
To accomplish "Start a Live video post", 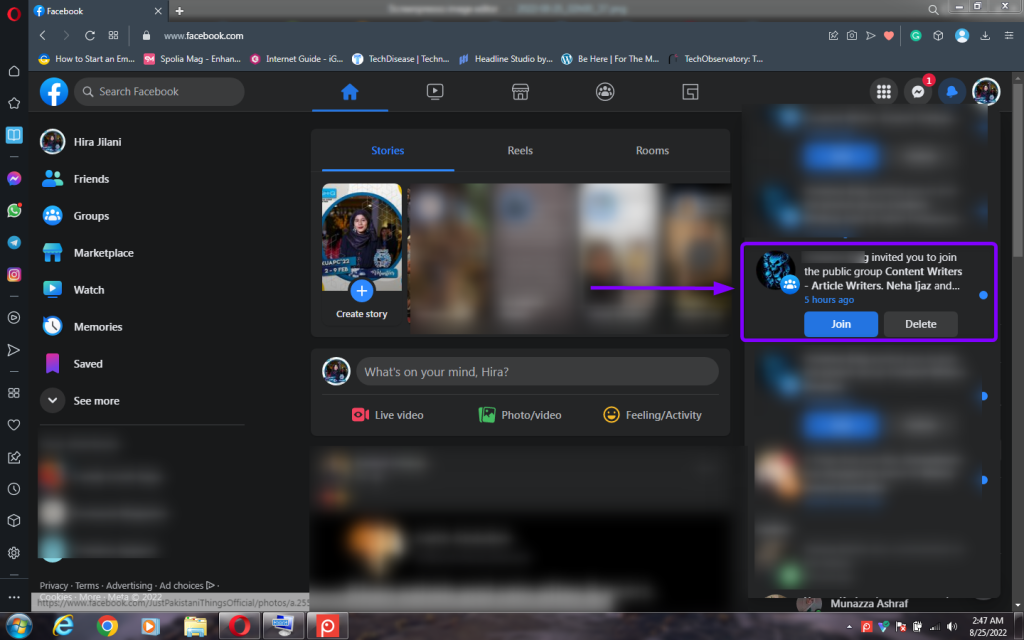I will pos(388,415).
